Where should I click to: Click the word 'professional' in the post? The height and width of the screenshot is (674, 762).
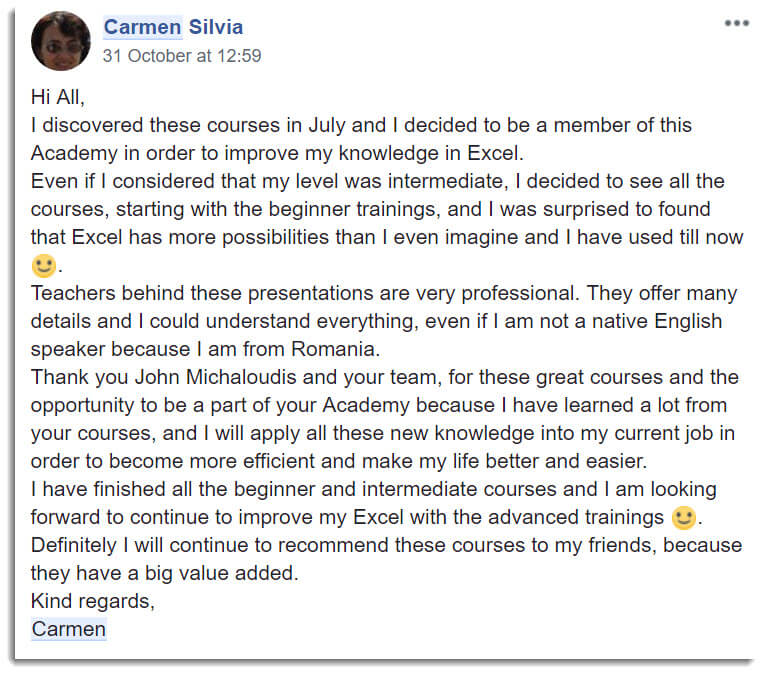pyautogui.click(x=520, y=293)
